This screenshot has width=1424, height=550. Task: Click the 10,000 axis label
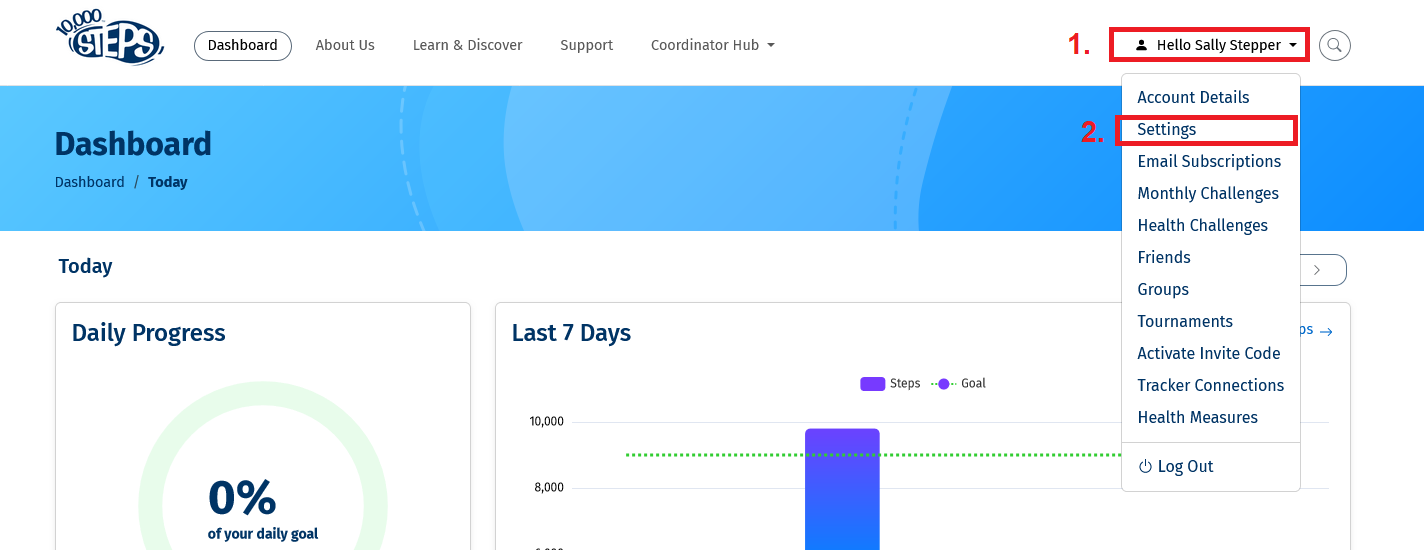(547, 422)
